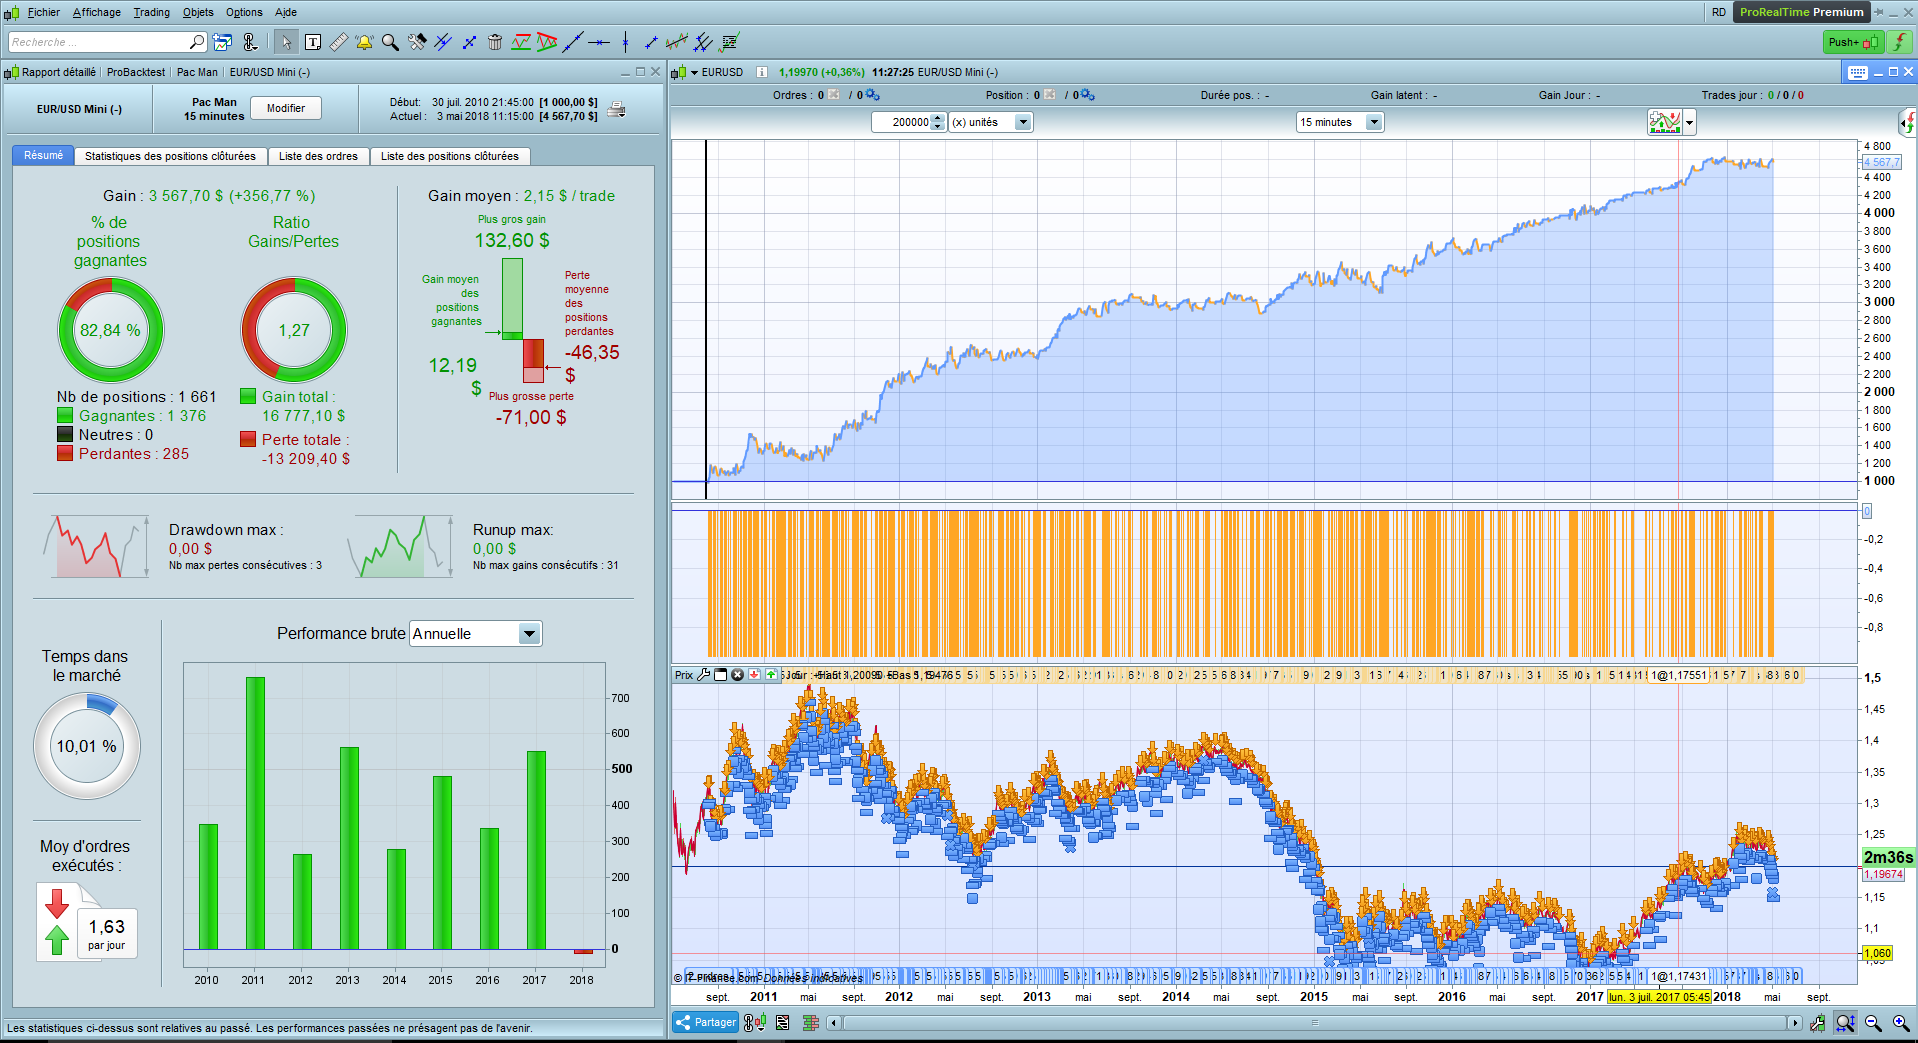
Task: Click the zoom out magnifier below chart
Action: [x=1873, y=1023]
